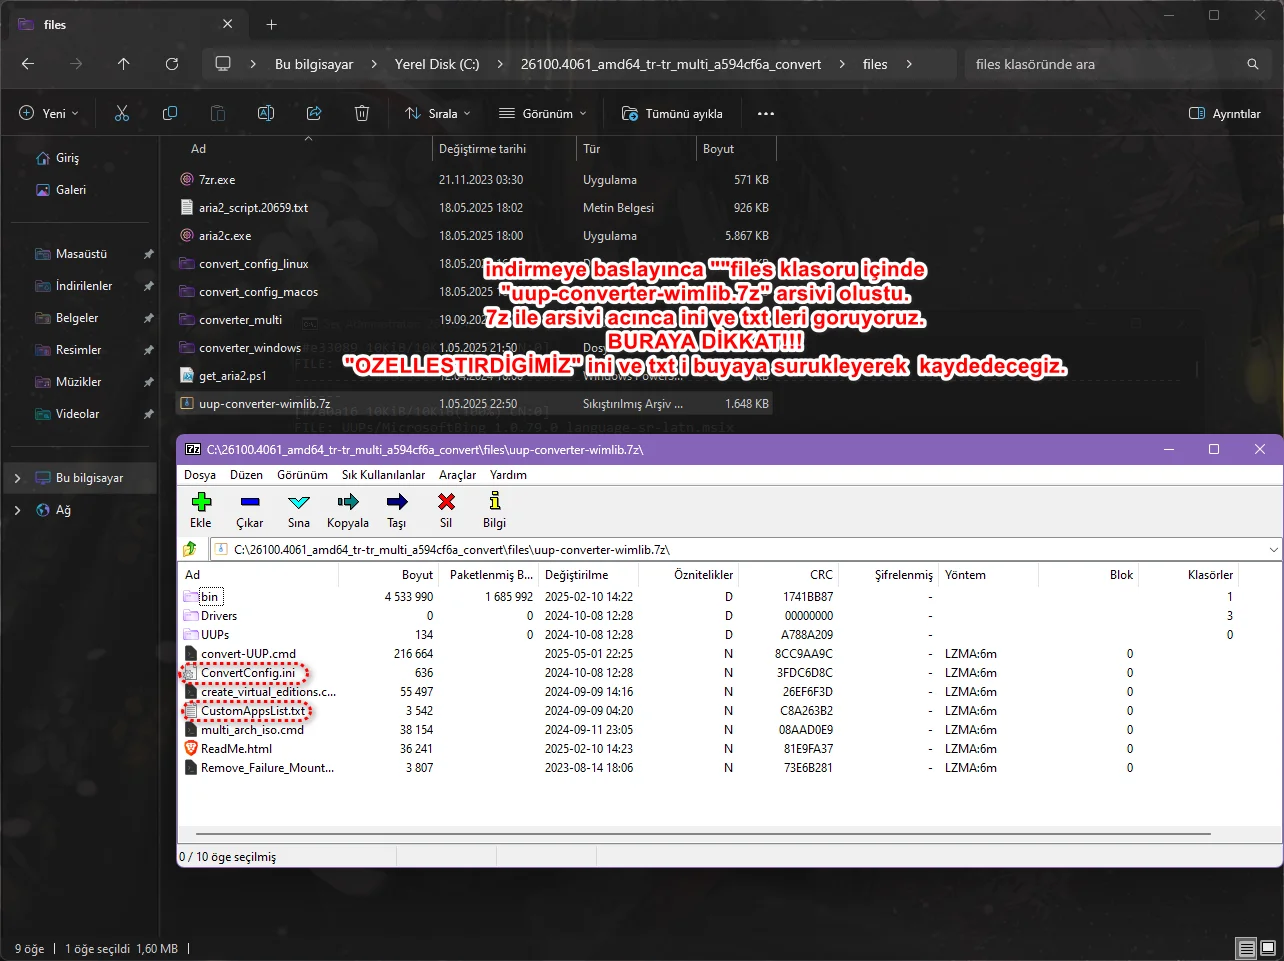The width and height of the screenshot is (1284, 961).
Task: Refresh the File Explorer folder view
Action: [172, 64]
